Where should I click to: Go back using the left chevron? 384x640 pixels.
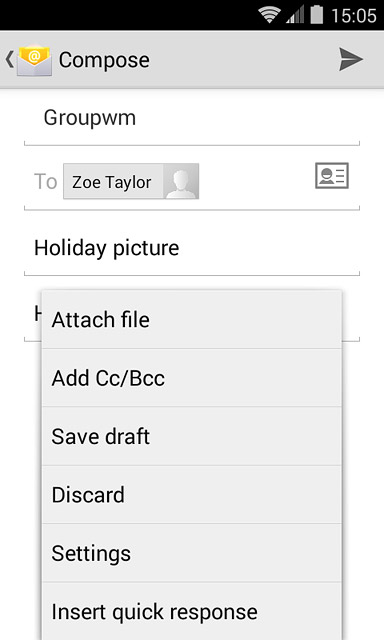point(9,60)
